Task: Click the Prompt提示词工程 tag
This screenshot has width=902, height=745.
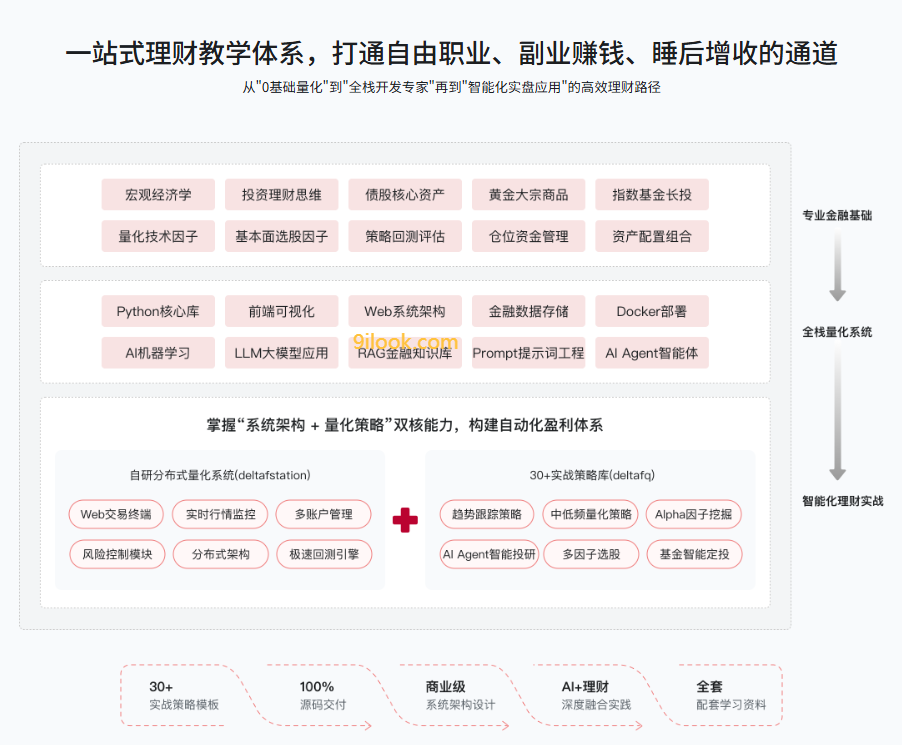Action: (528, 353)
